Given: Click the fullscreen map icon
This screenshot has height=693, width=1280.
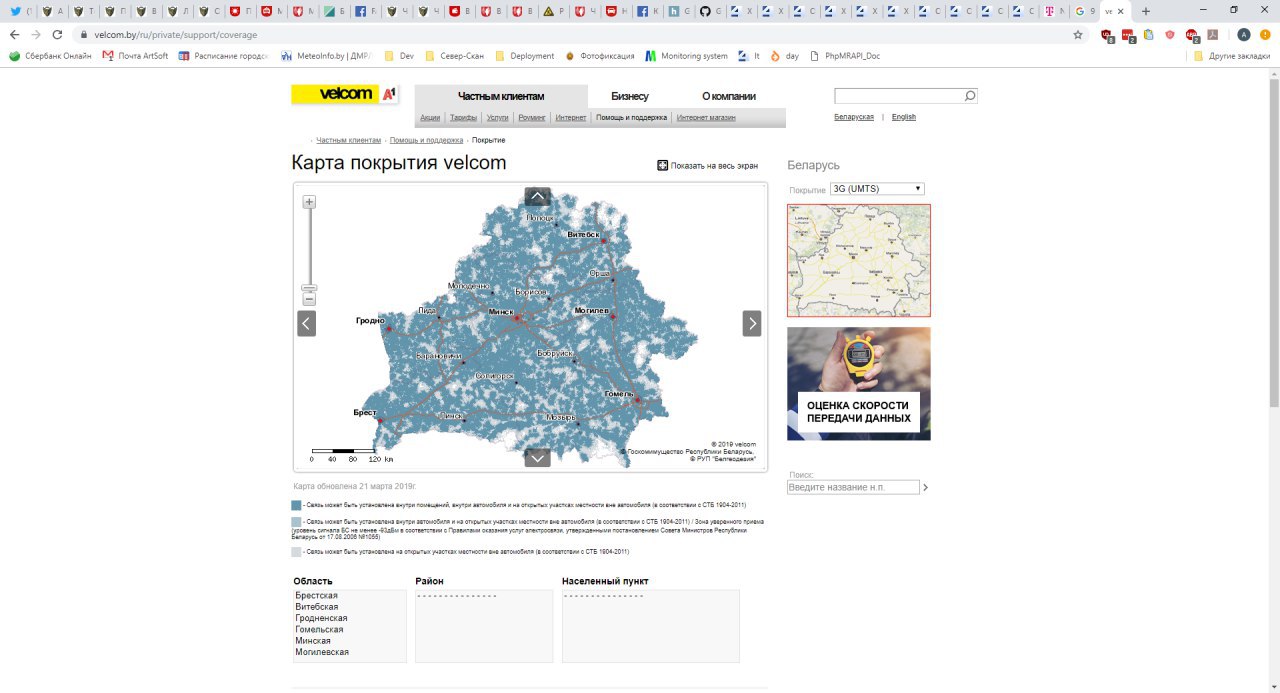Looking at the screenshot, I should point(662,165).
